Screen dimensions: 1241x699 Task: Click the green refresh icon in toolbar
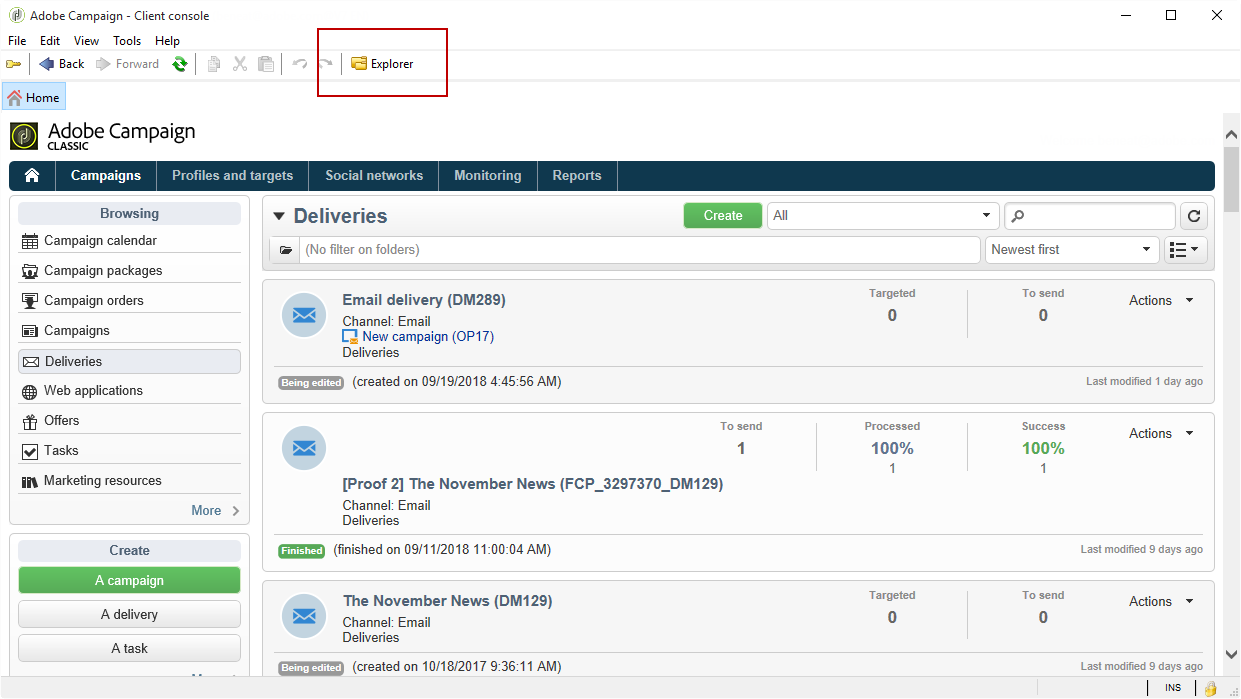[x=179, y=64]
